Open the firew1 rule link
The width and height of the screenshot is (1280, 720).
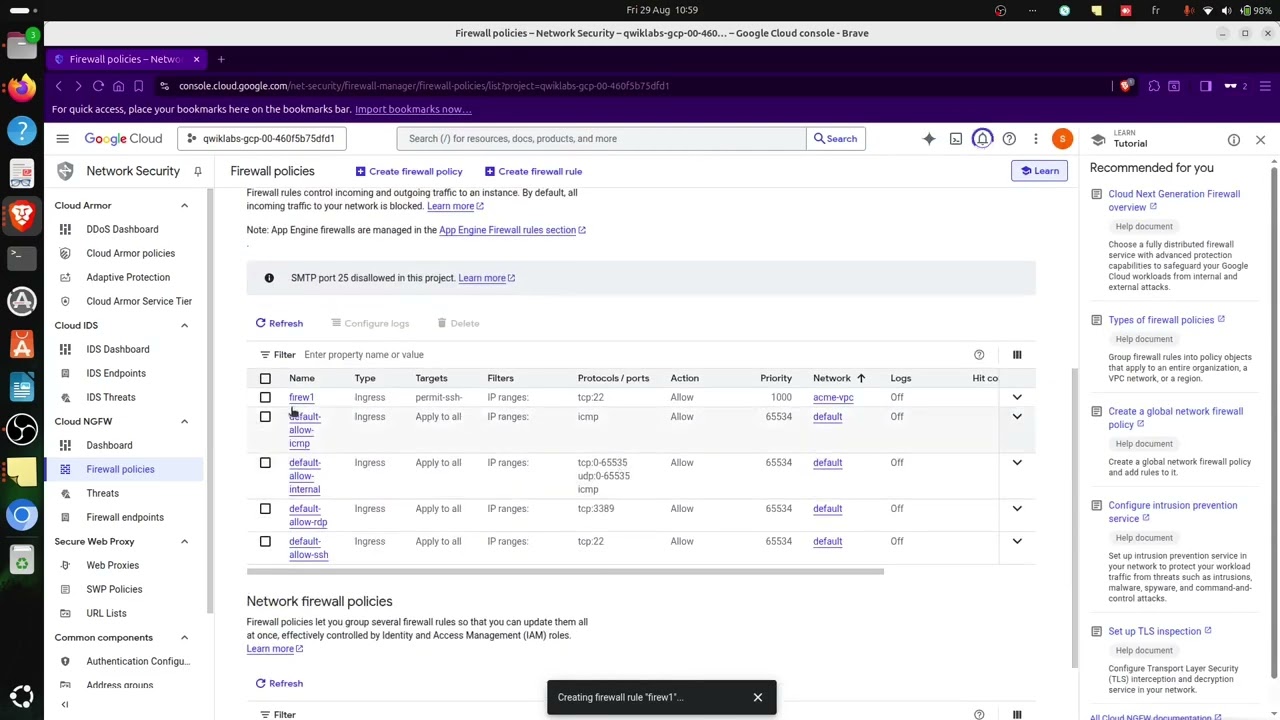coord(301,398)
